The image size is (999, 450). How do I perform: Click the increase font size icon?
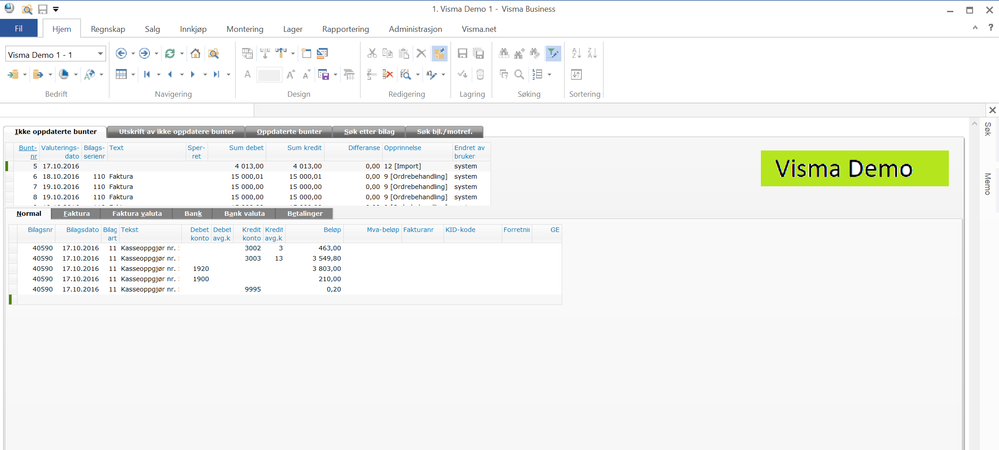(291, 75)
